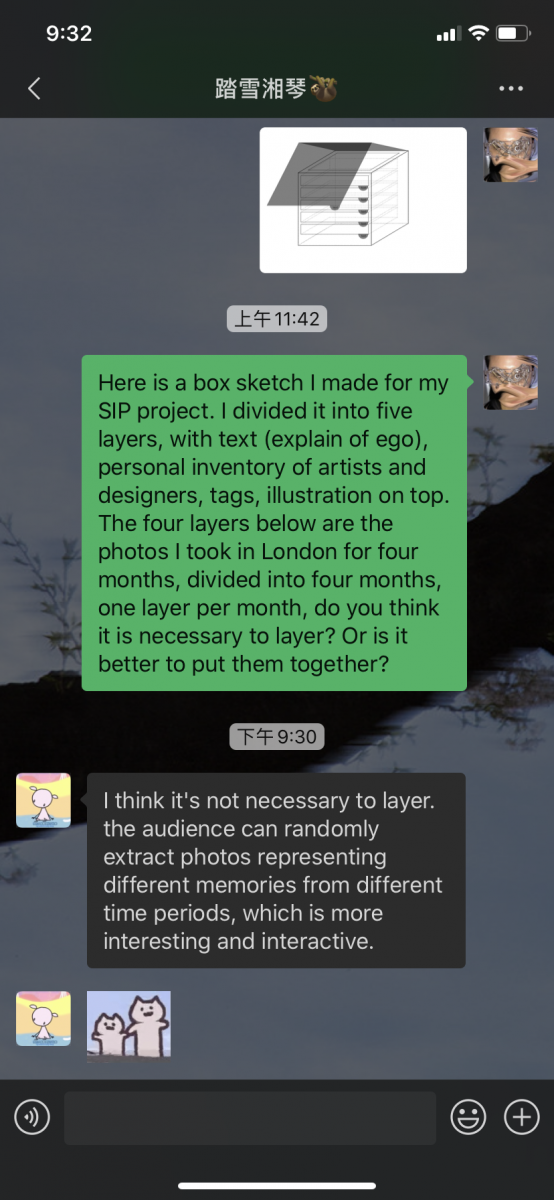Screen dimensions: 554x1200
Task: Select the gray 'not necessary to layer' reply
Action: (276, 870)
